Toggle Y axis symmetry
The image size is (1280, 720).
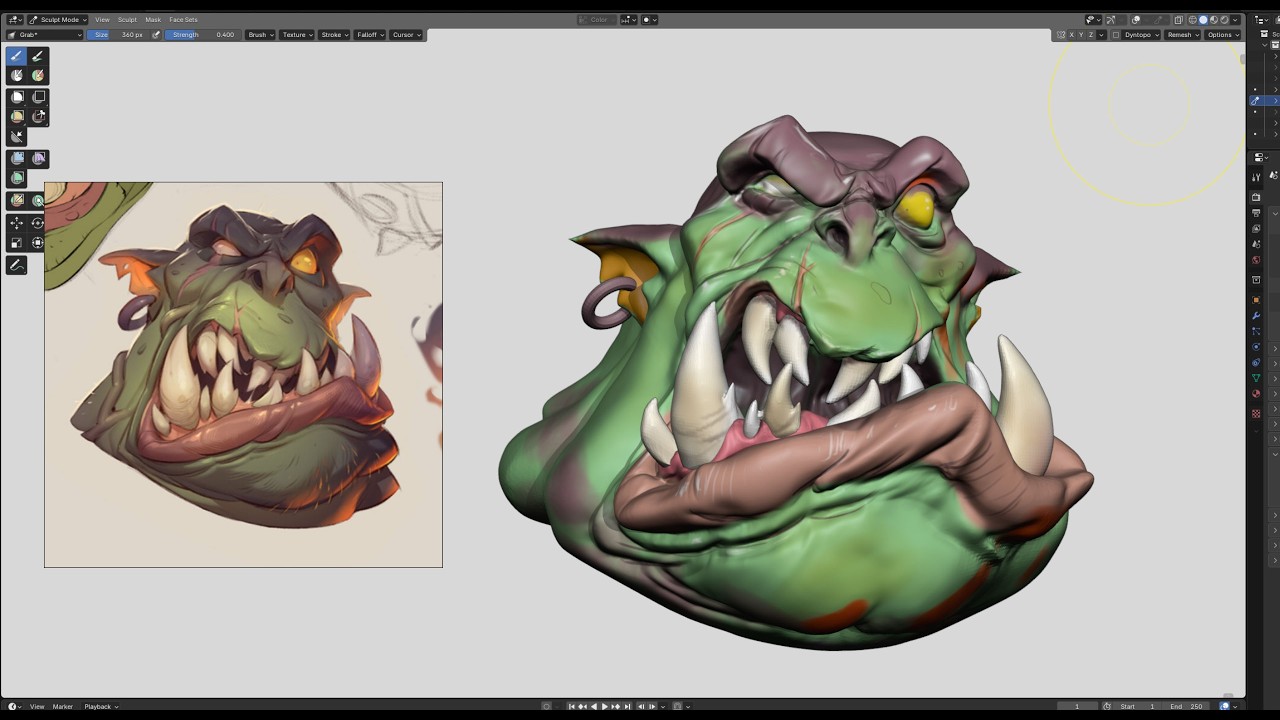click(1081, 35)
